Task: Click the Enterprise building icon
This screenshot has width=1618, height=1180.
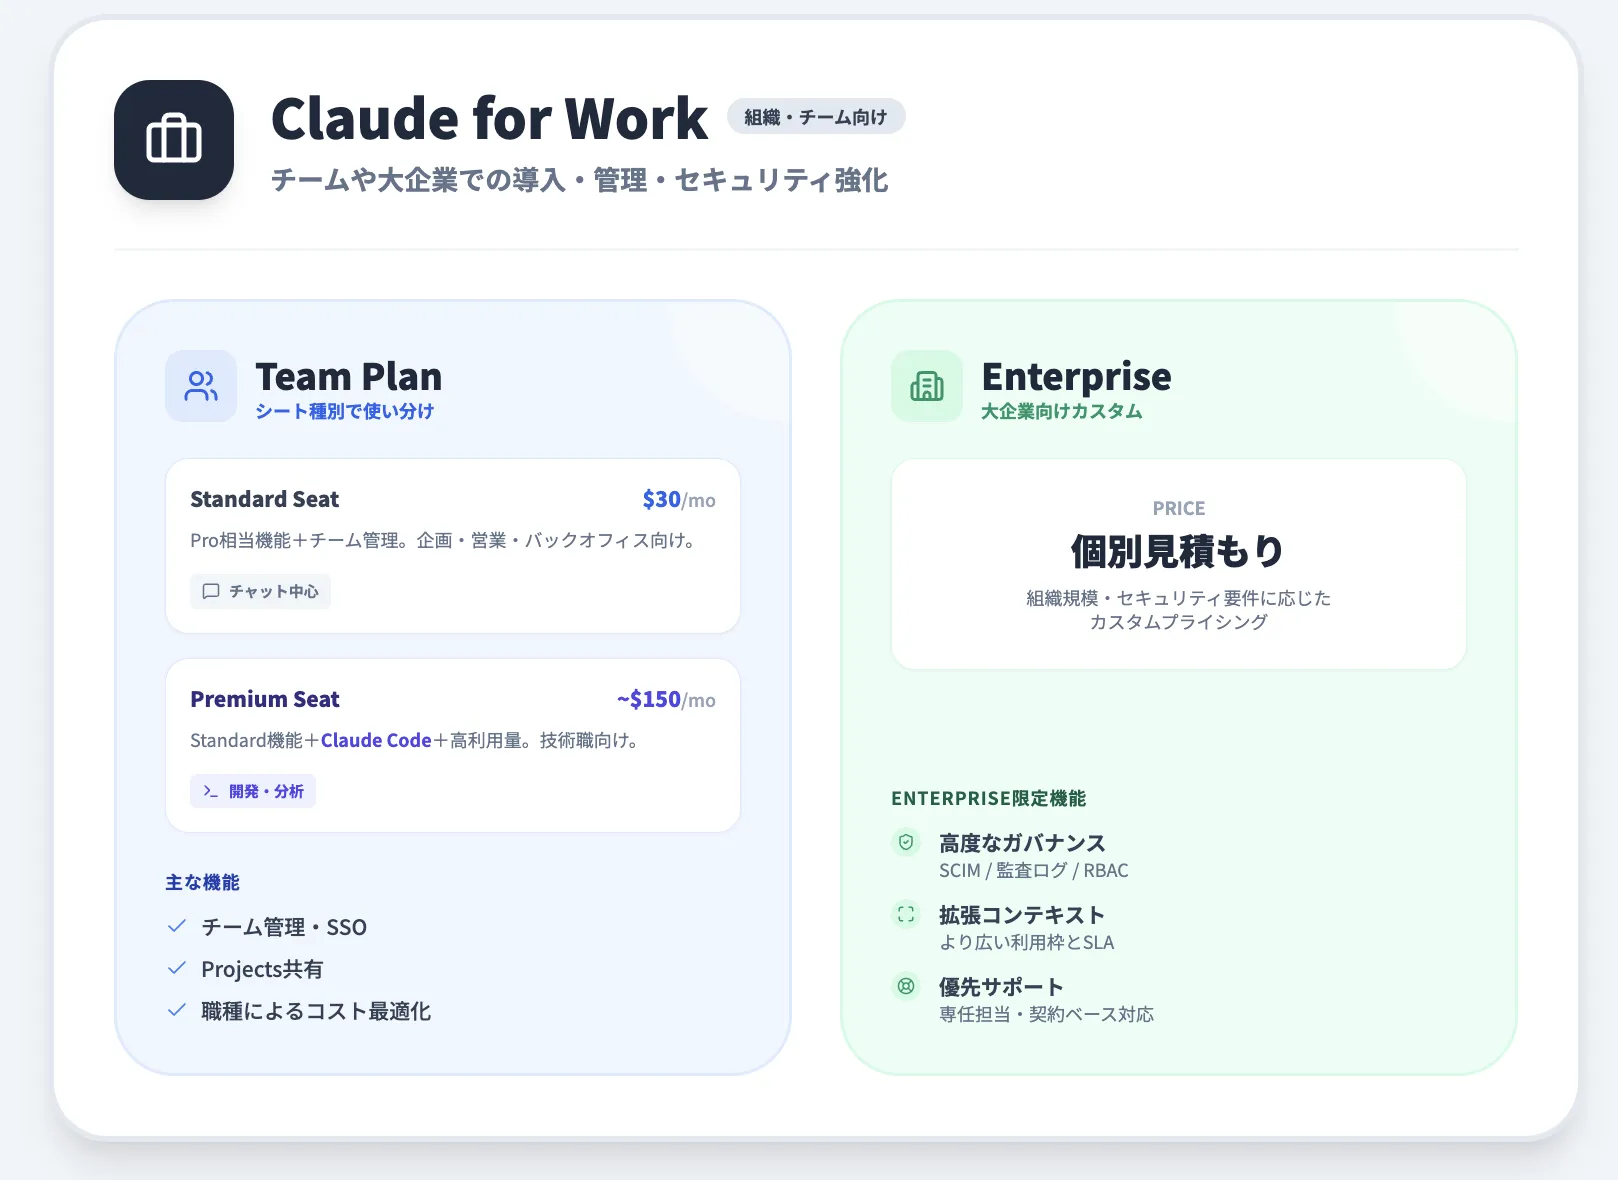Action: (926, 386)
